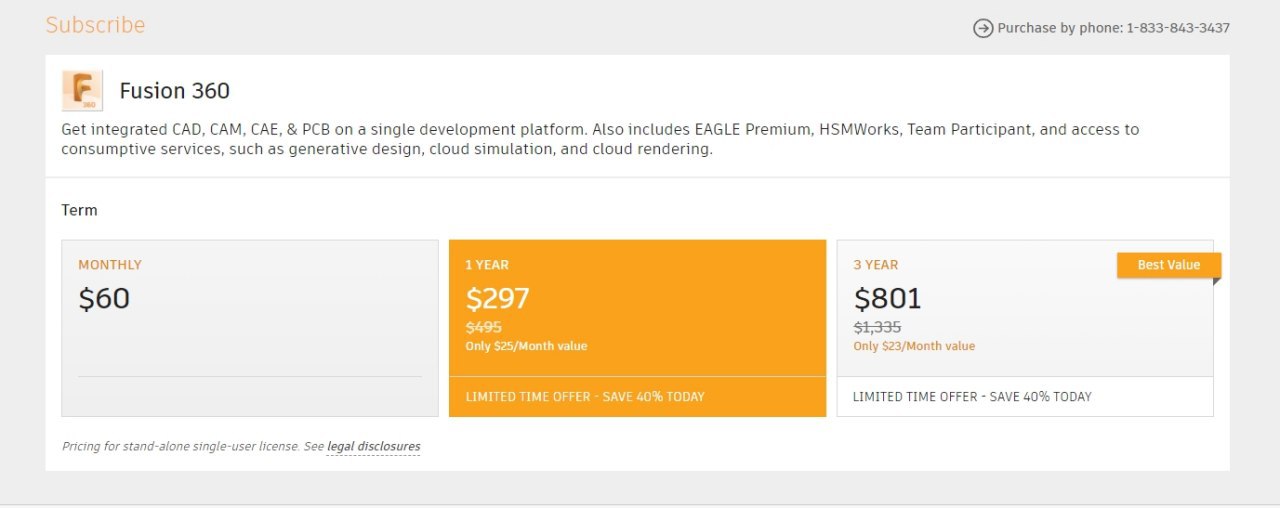The width and height of the screenshot is (1280, 508).
Task: Click the crossed-out $1,335 price
Action: click(x=877, y=327)
